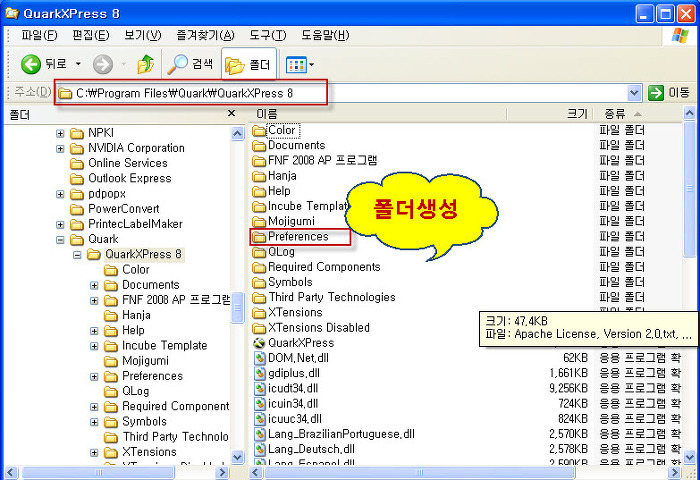Click the forward navigation arrow
Image resolution: width=700 pixels, height=480 pixels.
pos(103,64)
